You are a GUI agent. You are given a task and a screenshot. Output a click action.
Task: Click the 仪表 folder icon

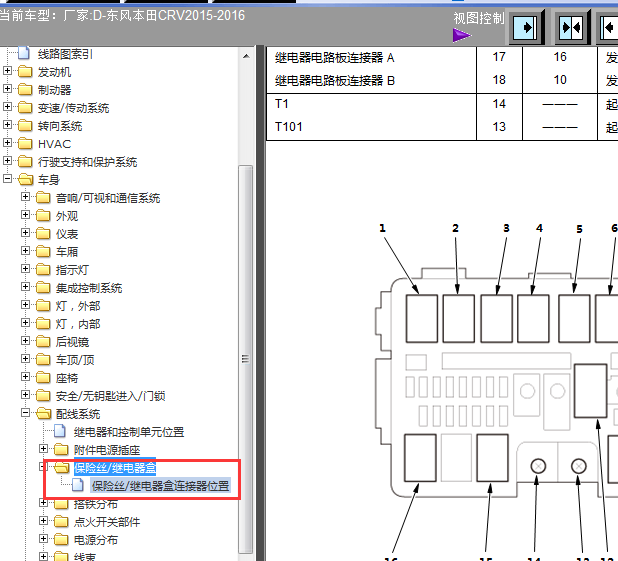point(43,233)
